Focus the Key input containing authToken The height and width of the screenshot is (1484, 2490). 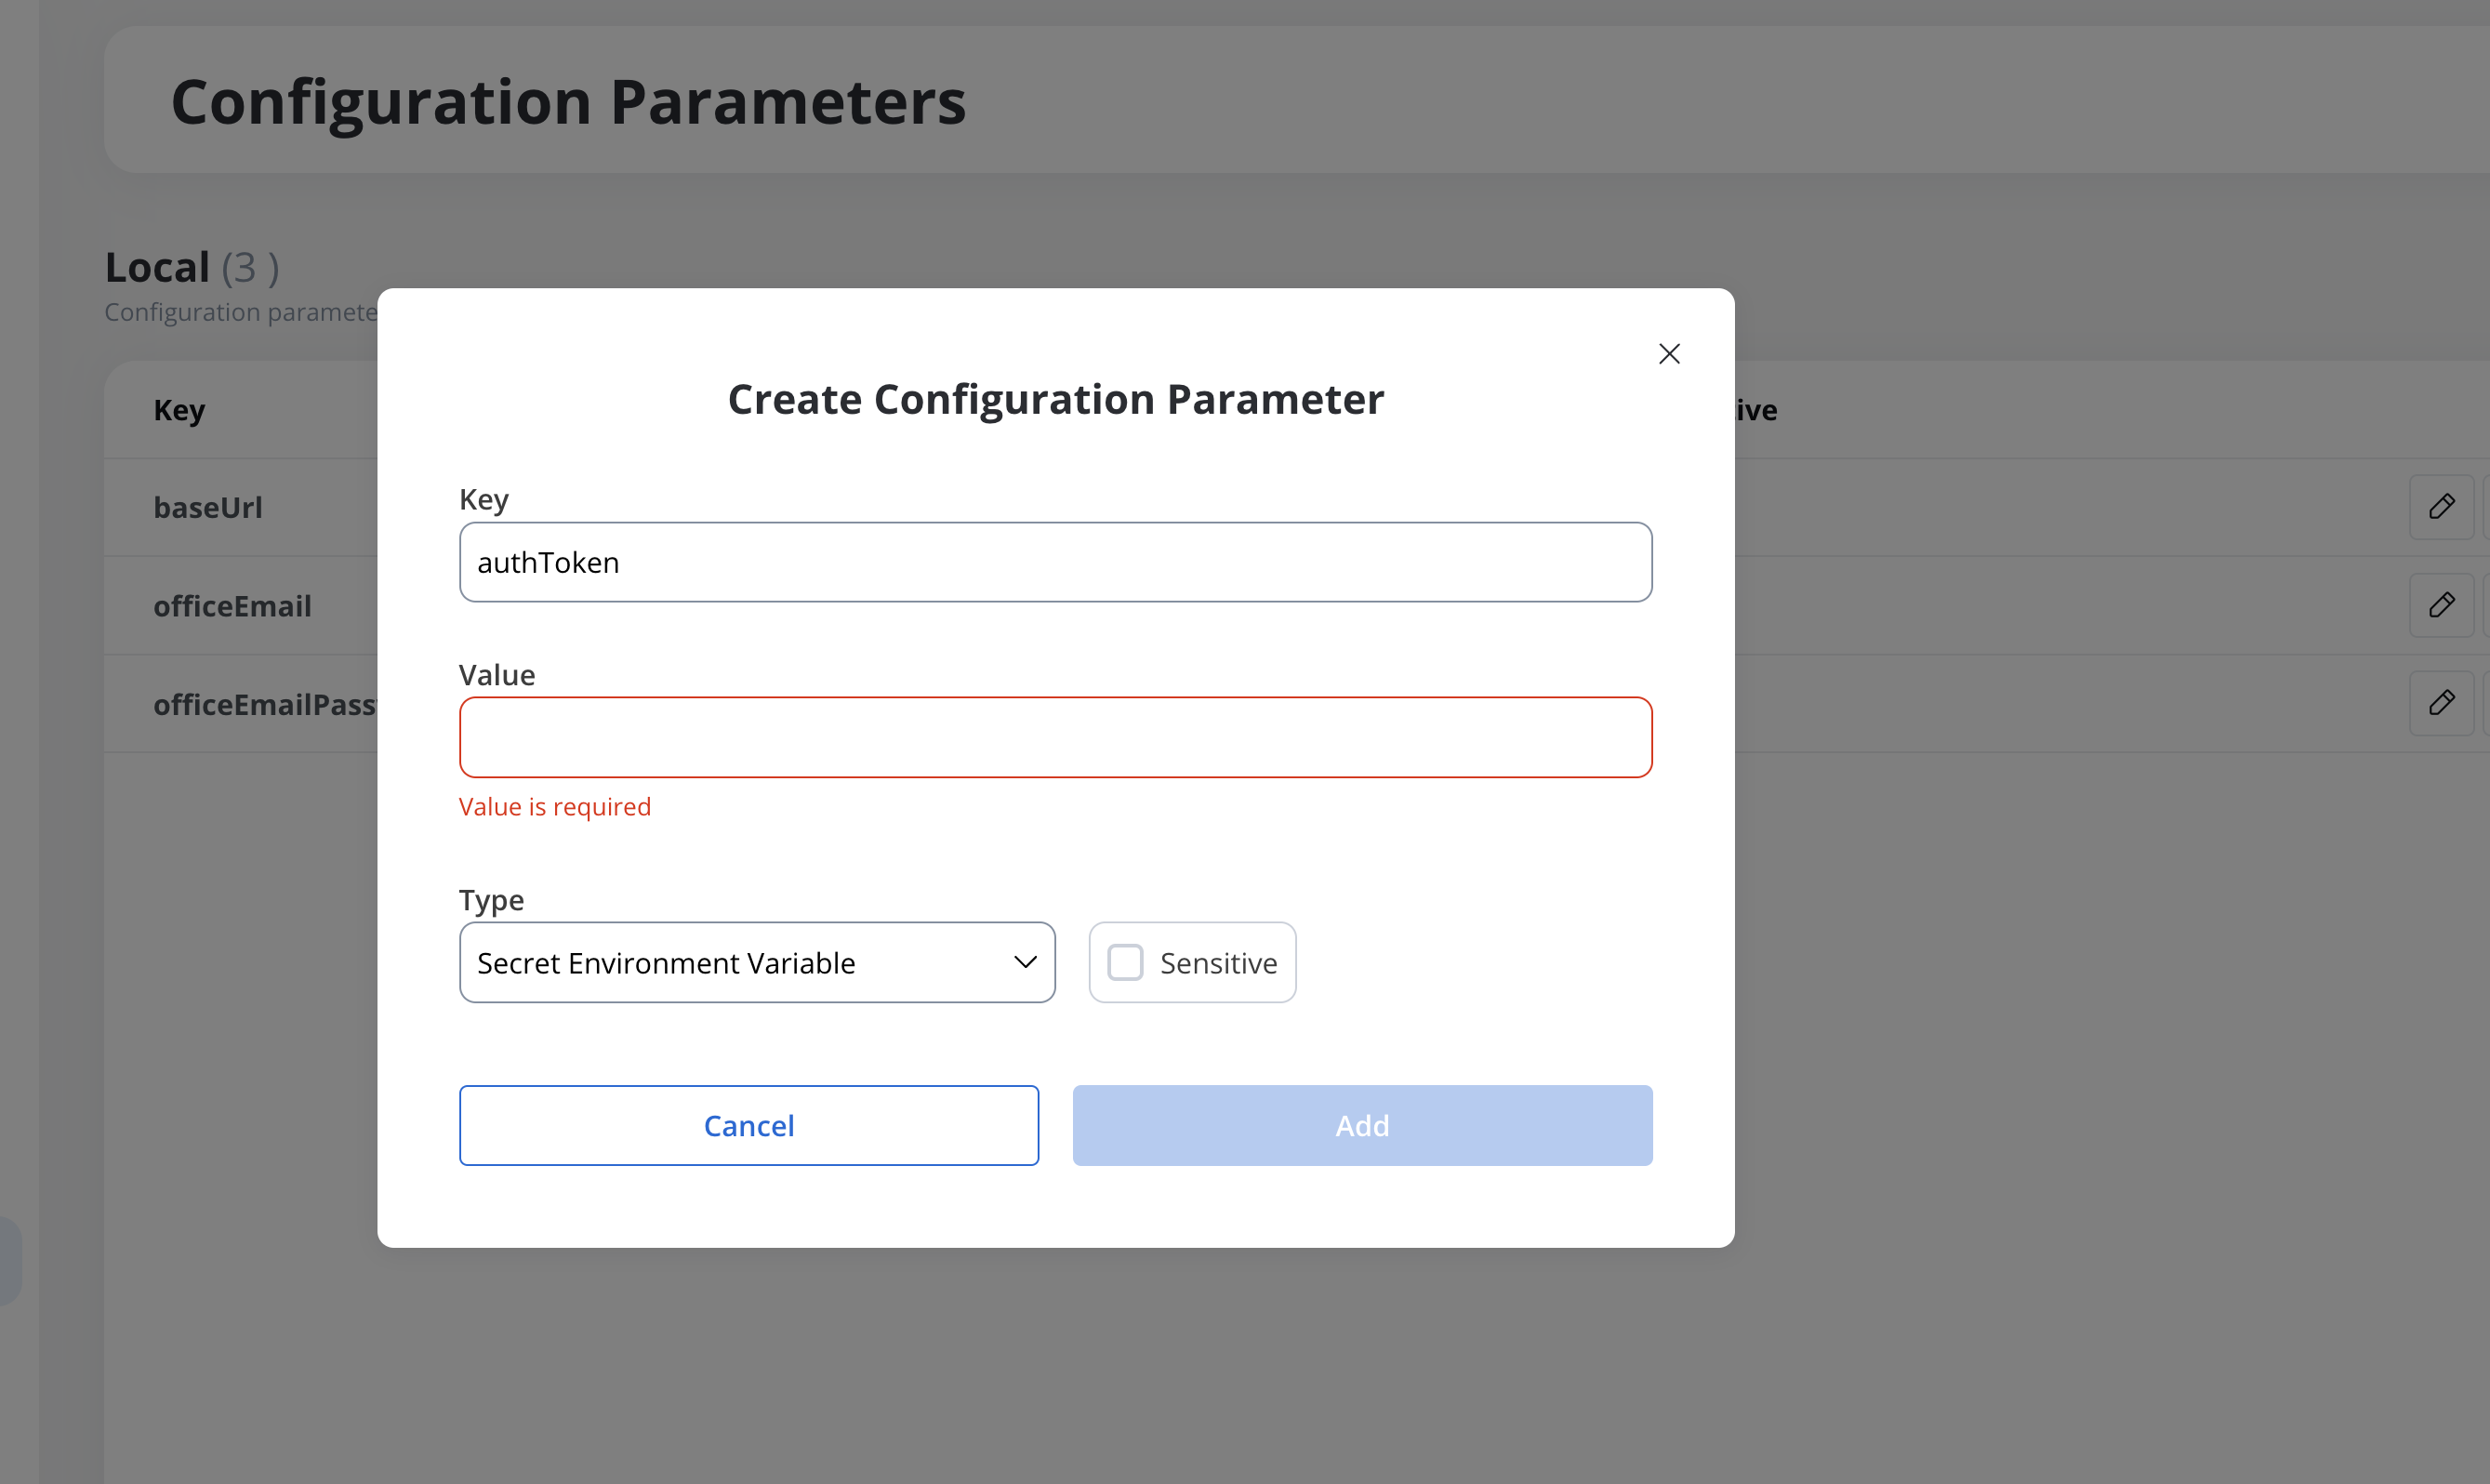click(x=1055, y=562)
